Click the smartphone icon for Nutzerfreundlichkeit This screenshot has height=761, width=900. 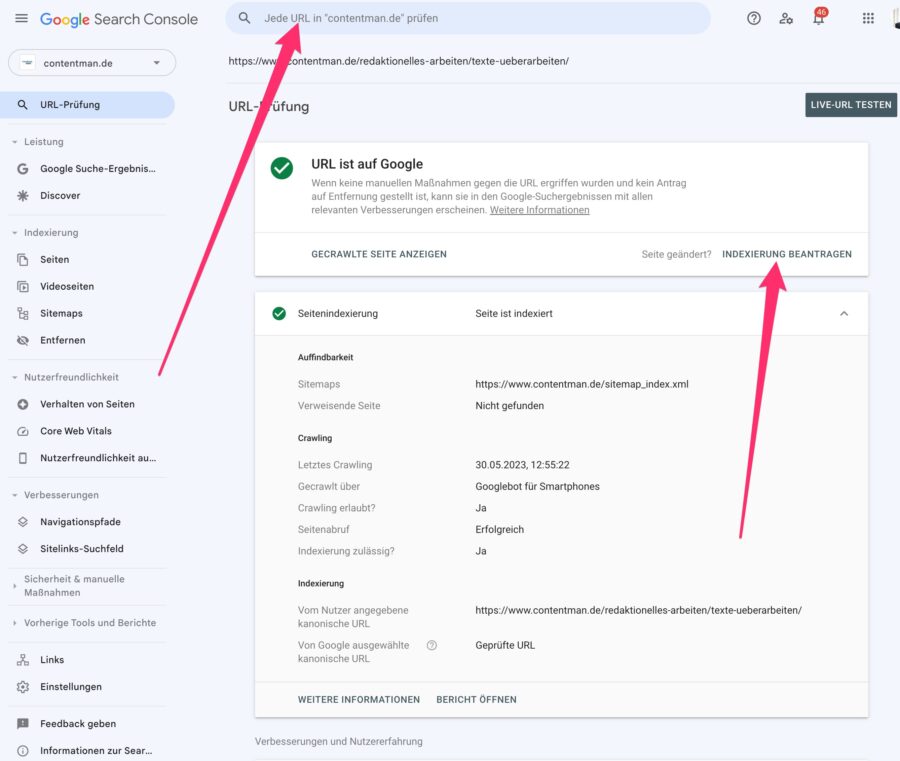pyautogui.click(x=22, y=458)
